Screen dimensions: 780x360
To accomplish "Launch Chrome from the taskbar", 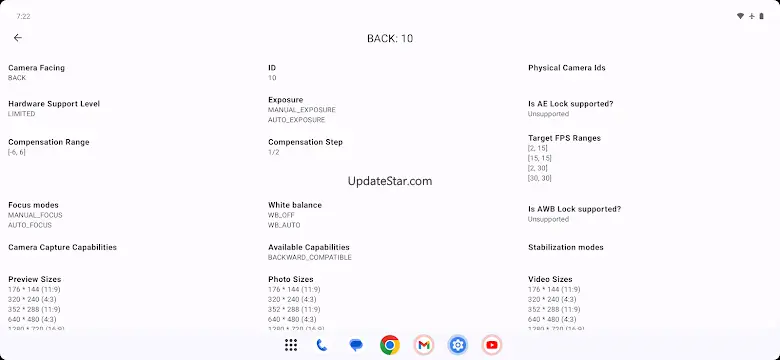I will coord(390,345).
